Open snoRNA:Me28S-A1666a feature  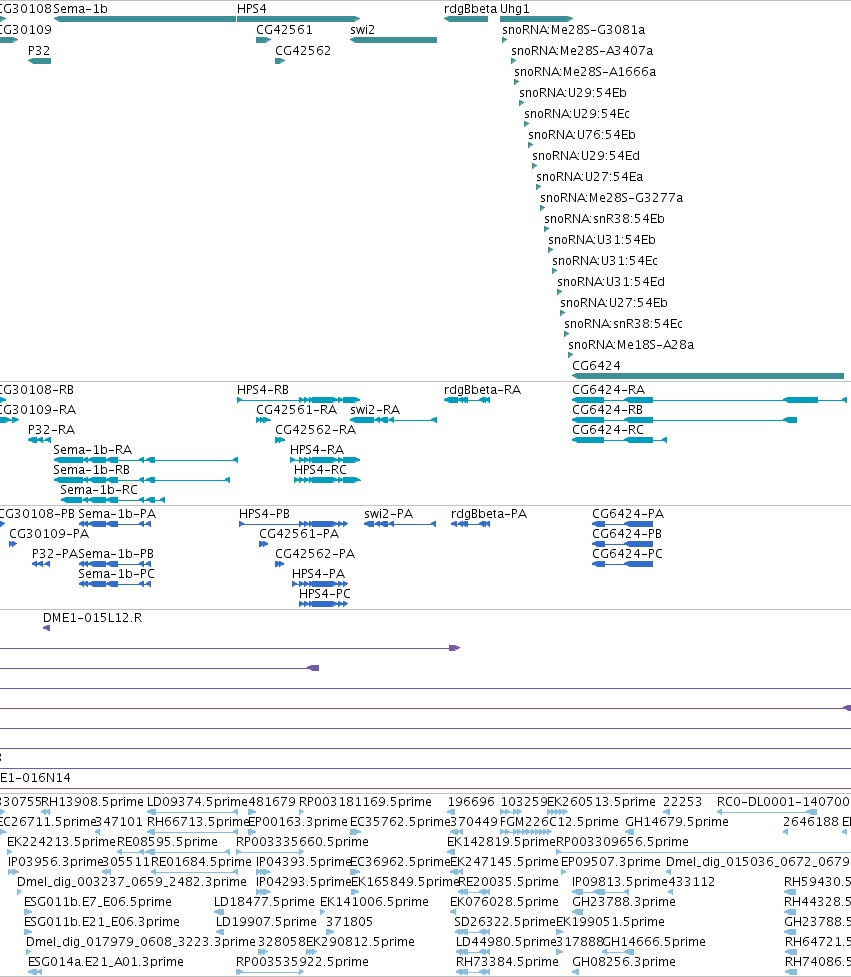click(x=516, y=82)
